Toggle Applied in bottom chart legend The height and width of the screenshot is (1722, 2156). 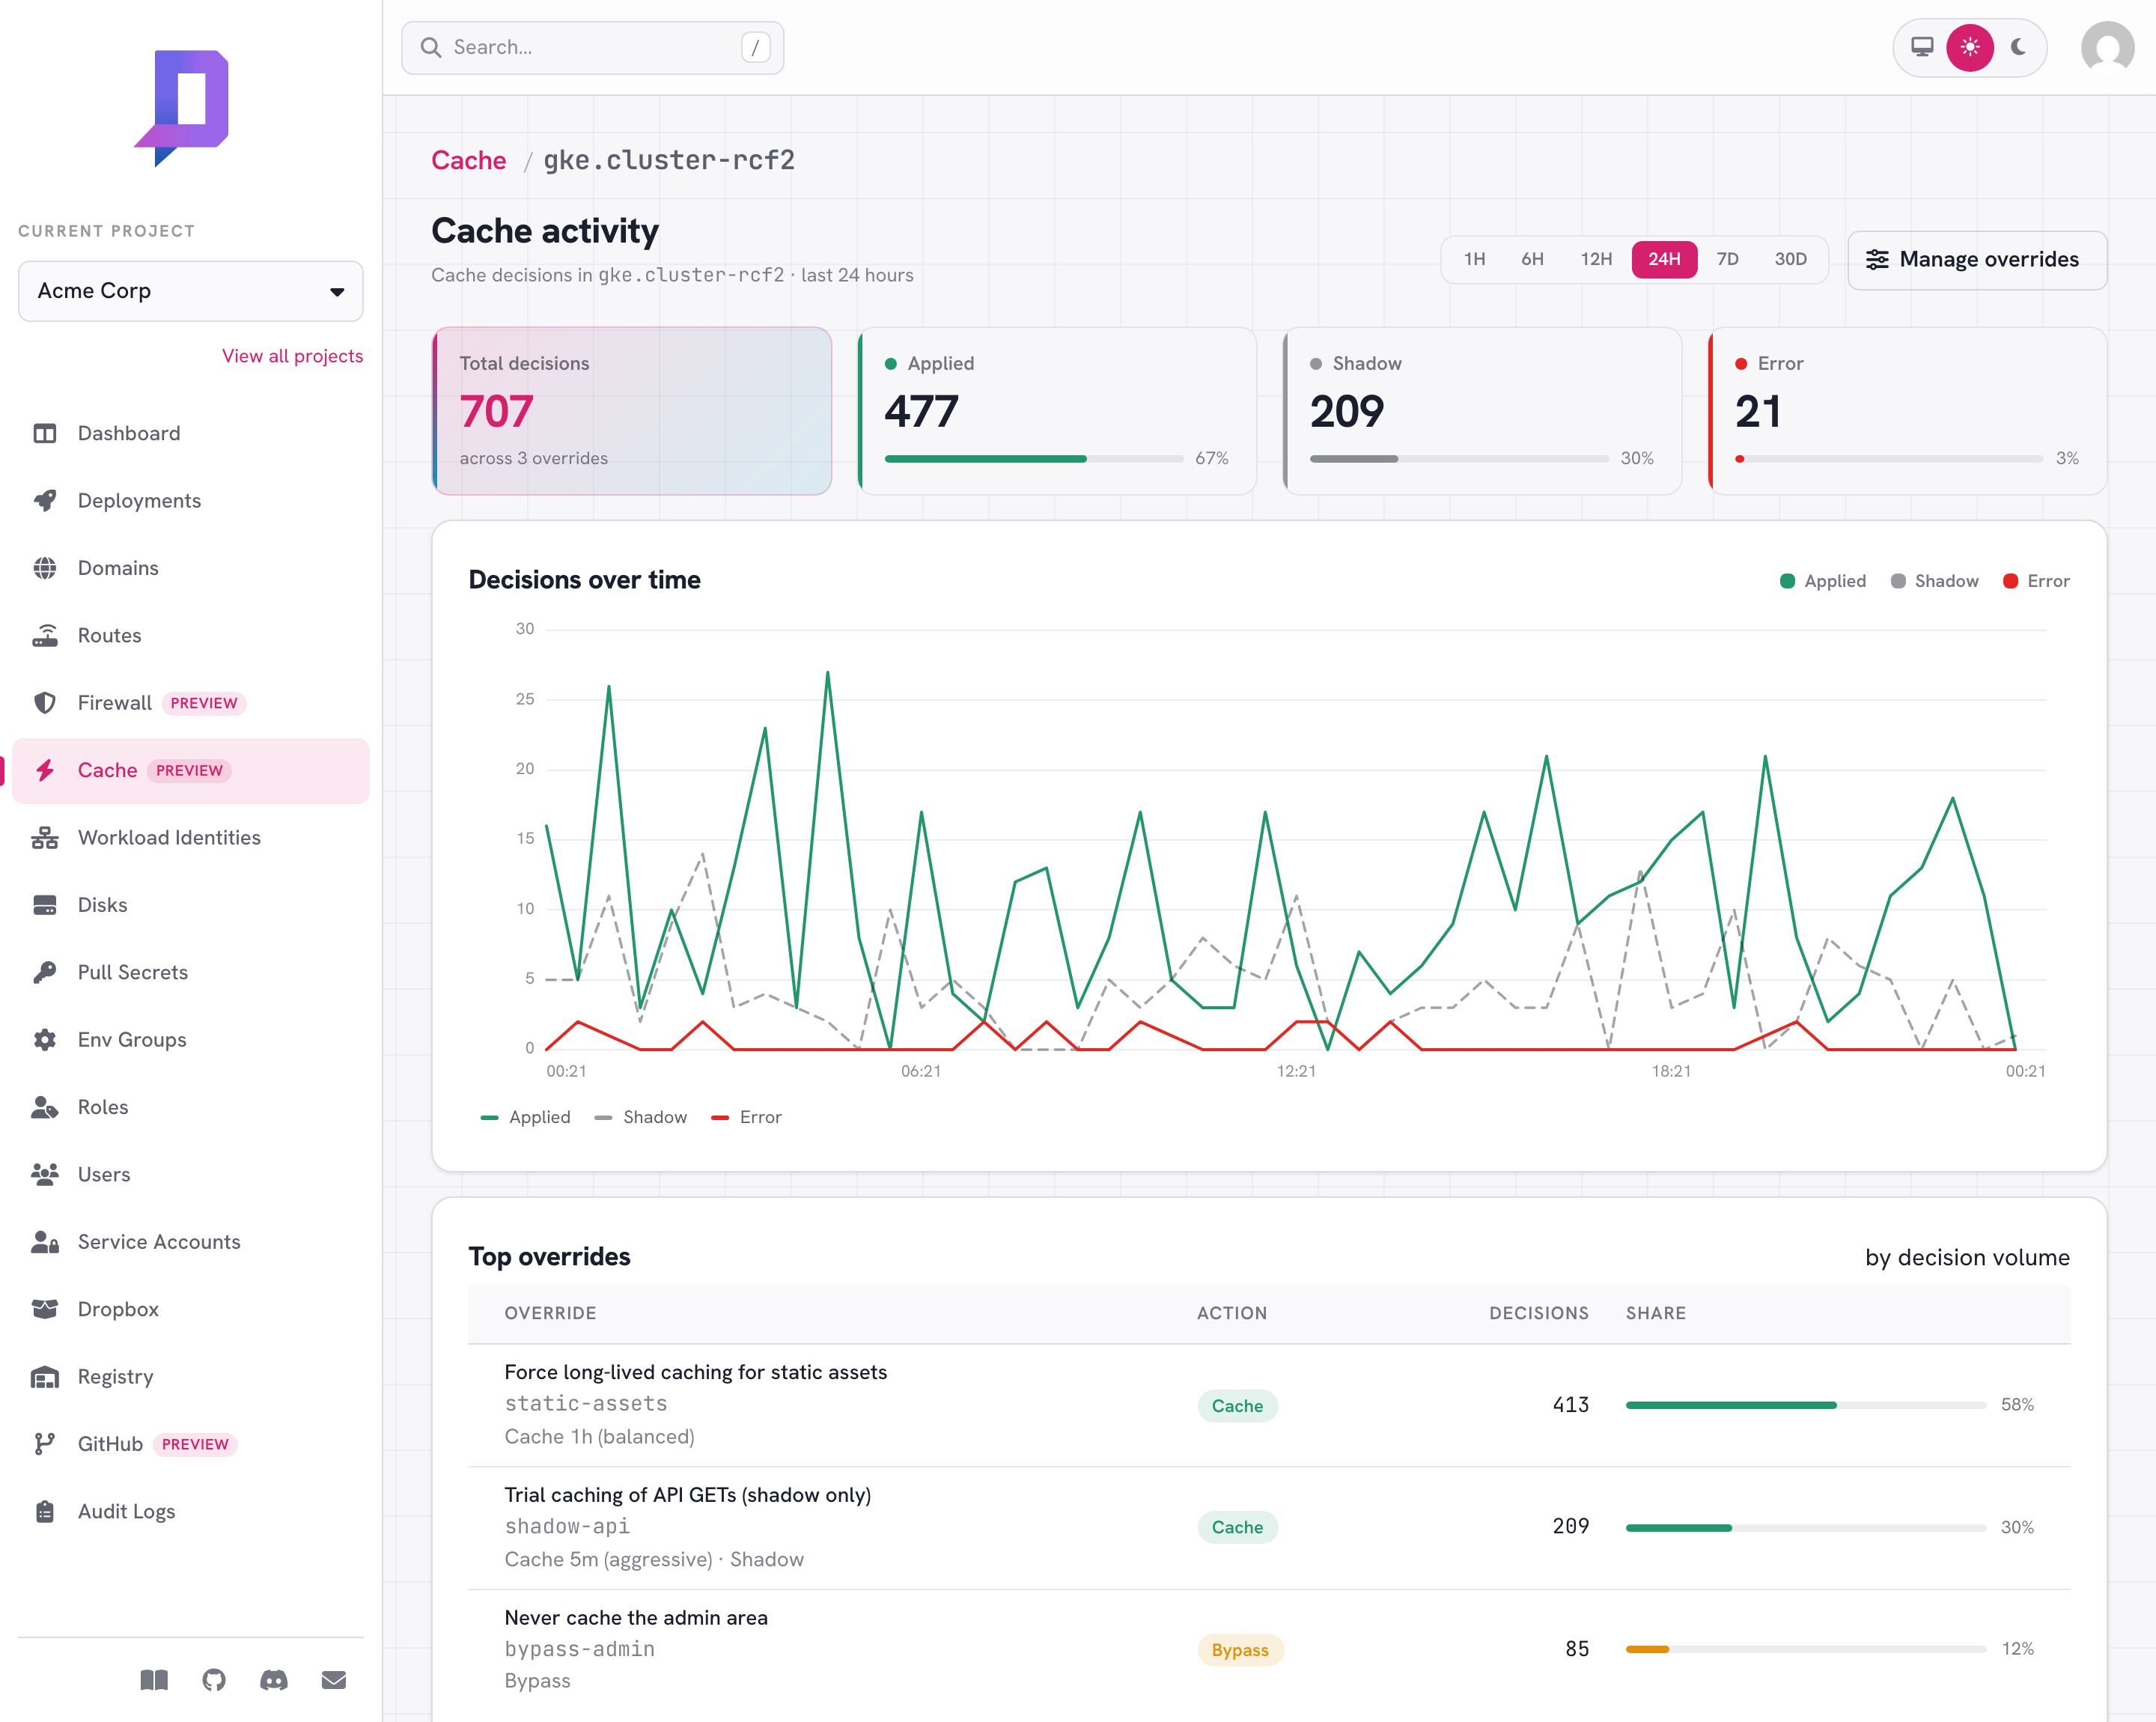525,1117
